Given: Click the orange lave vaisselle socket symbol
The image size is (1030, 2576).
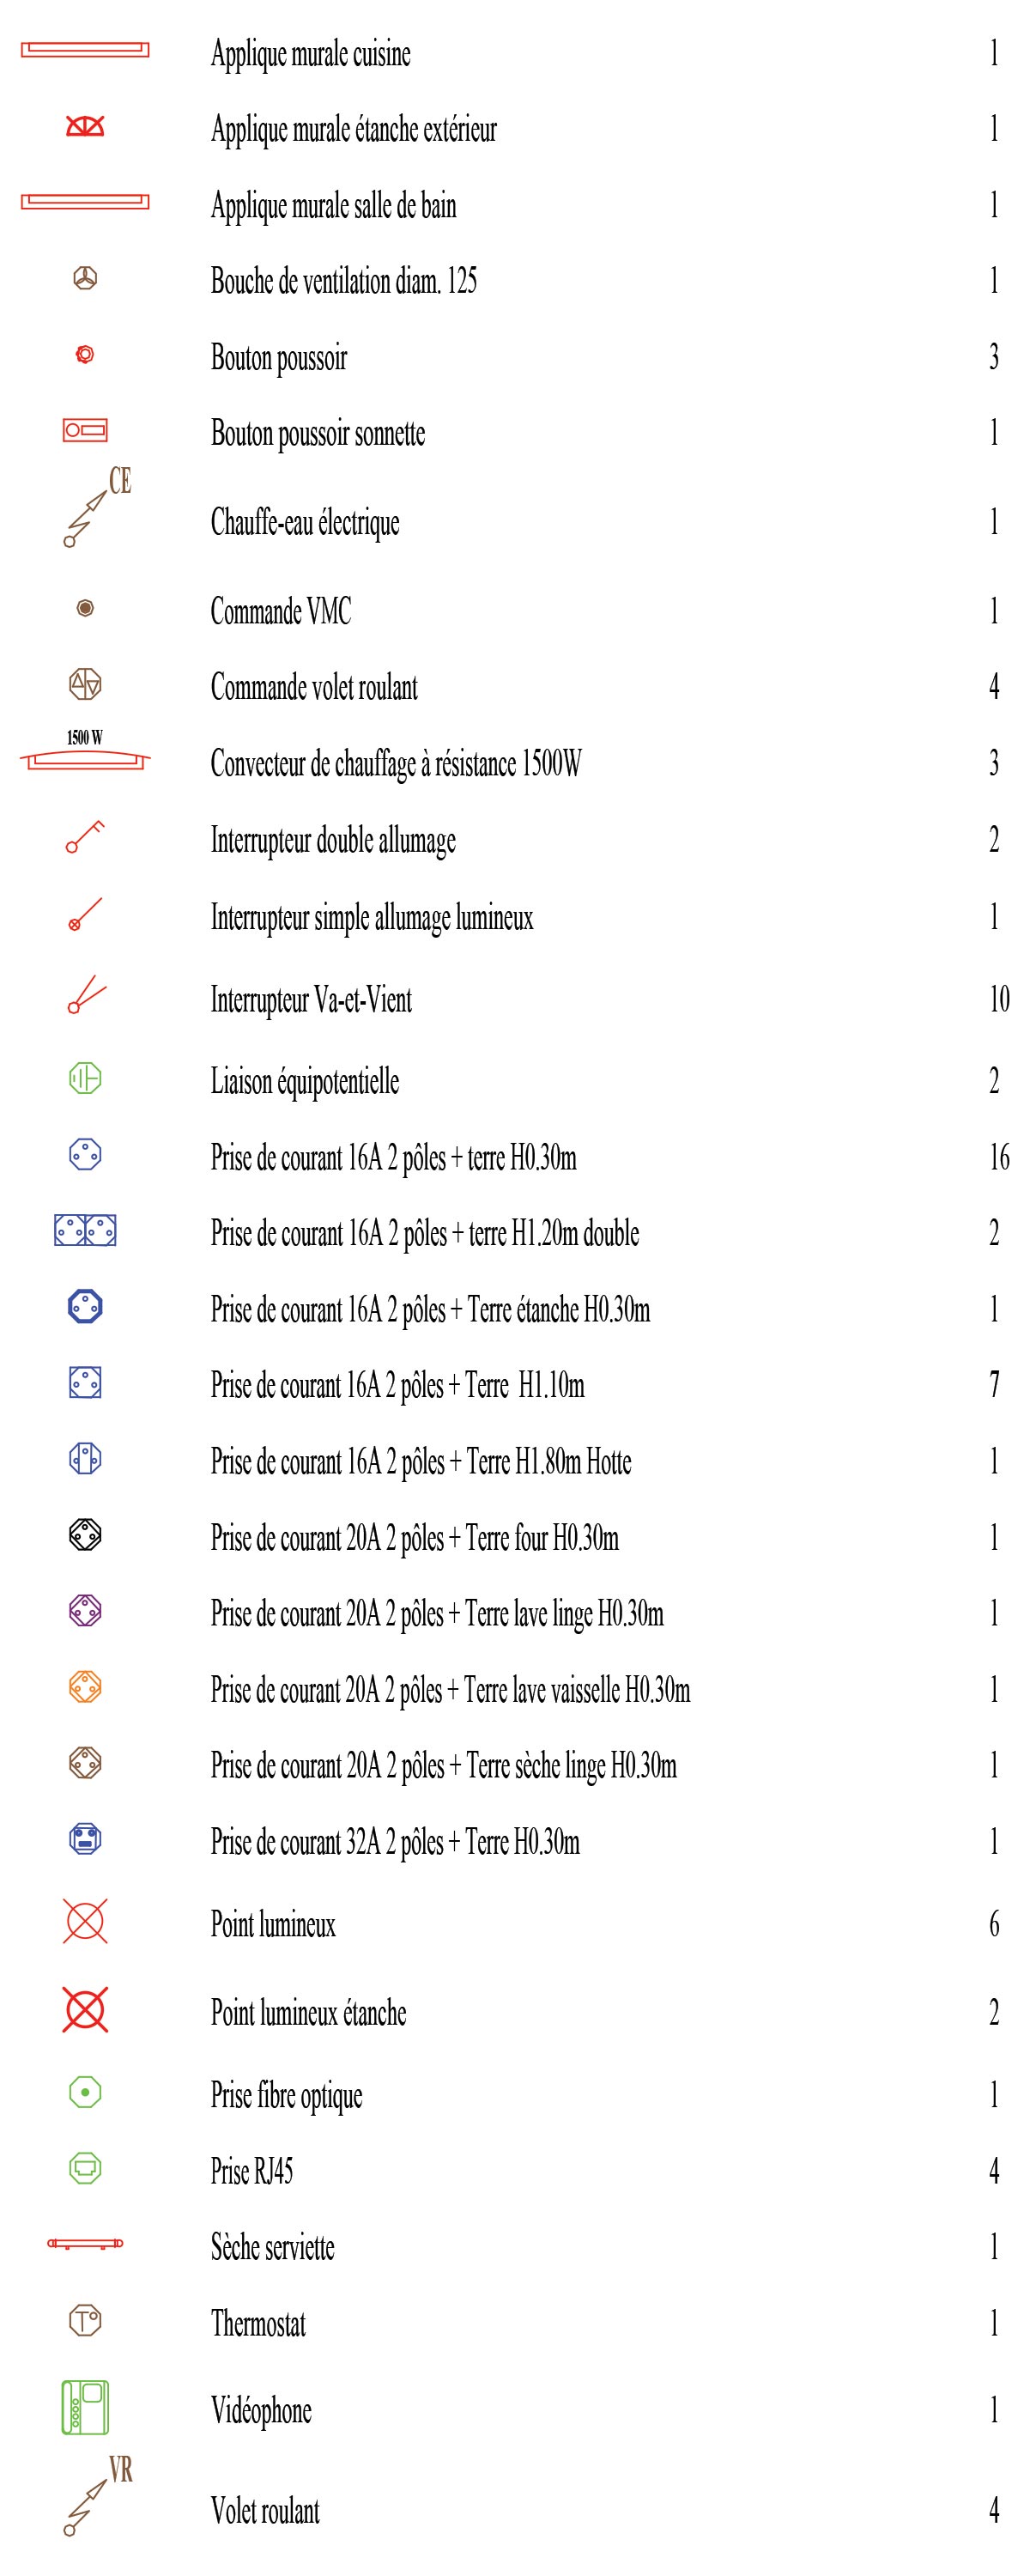Looking at the screenshot, I should (x=85, y=1687).
